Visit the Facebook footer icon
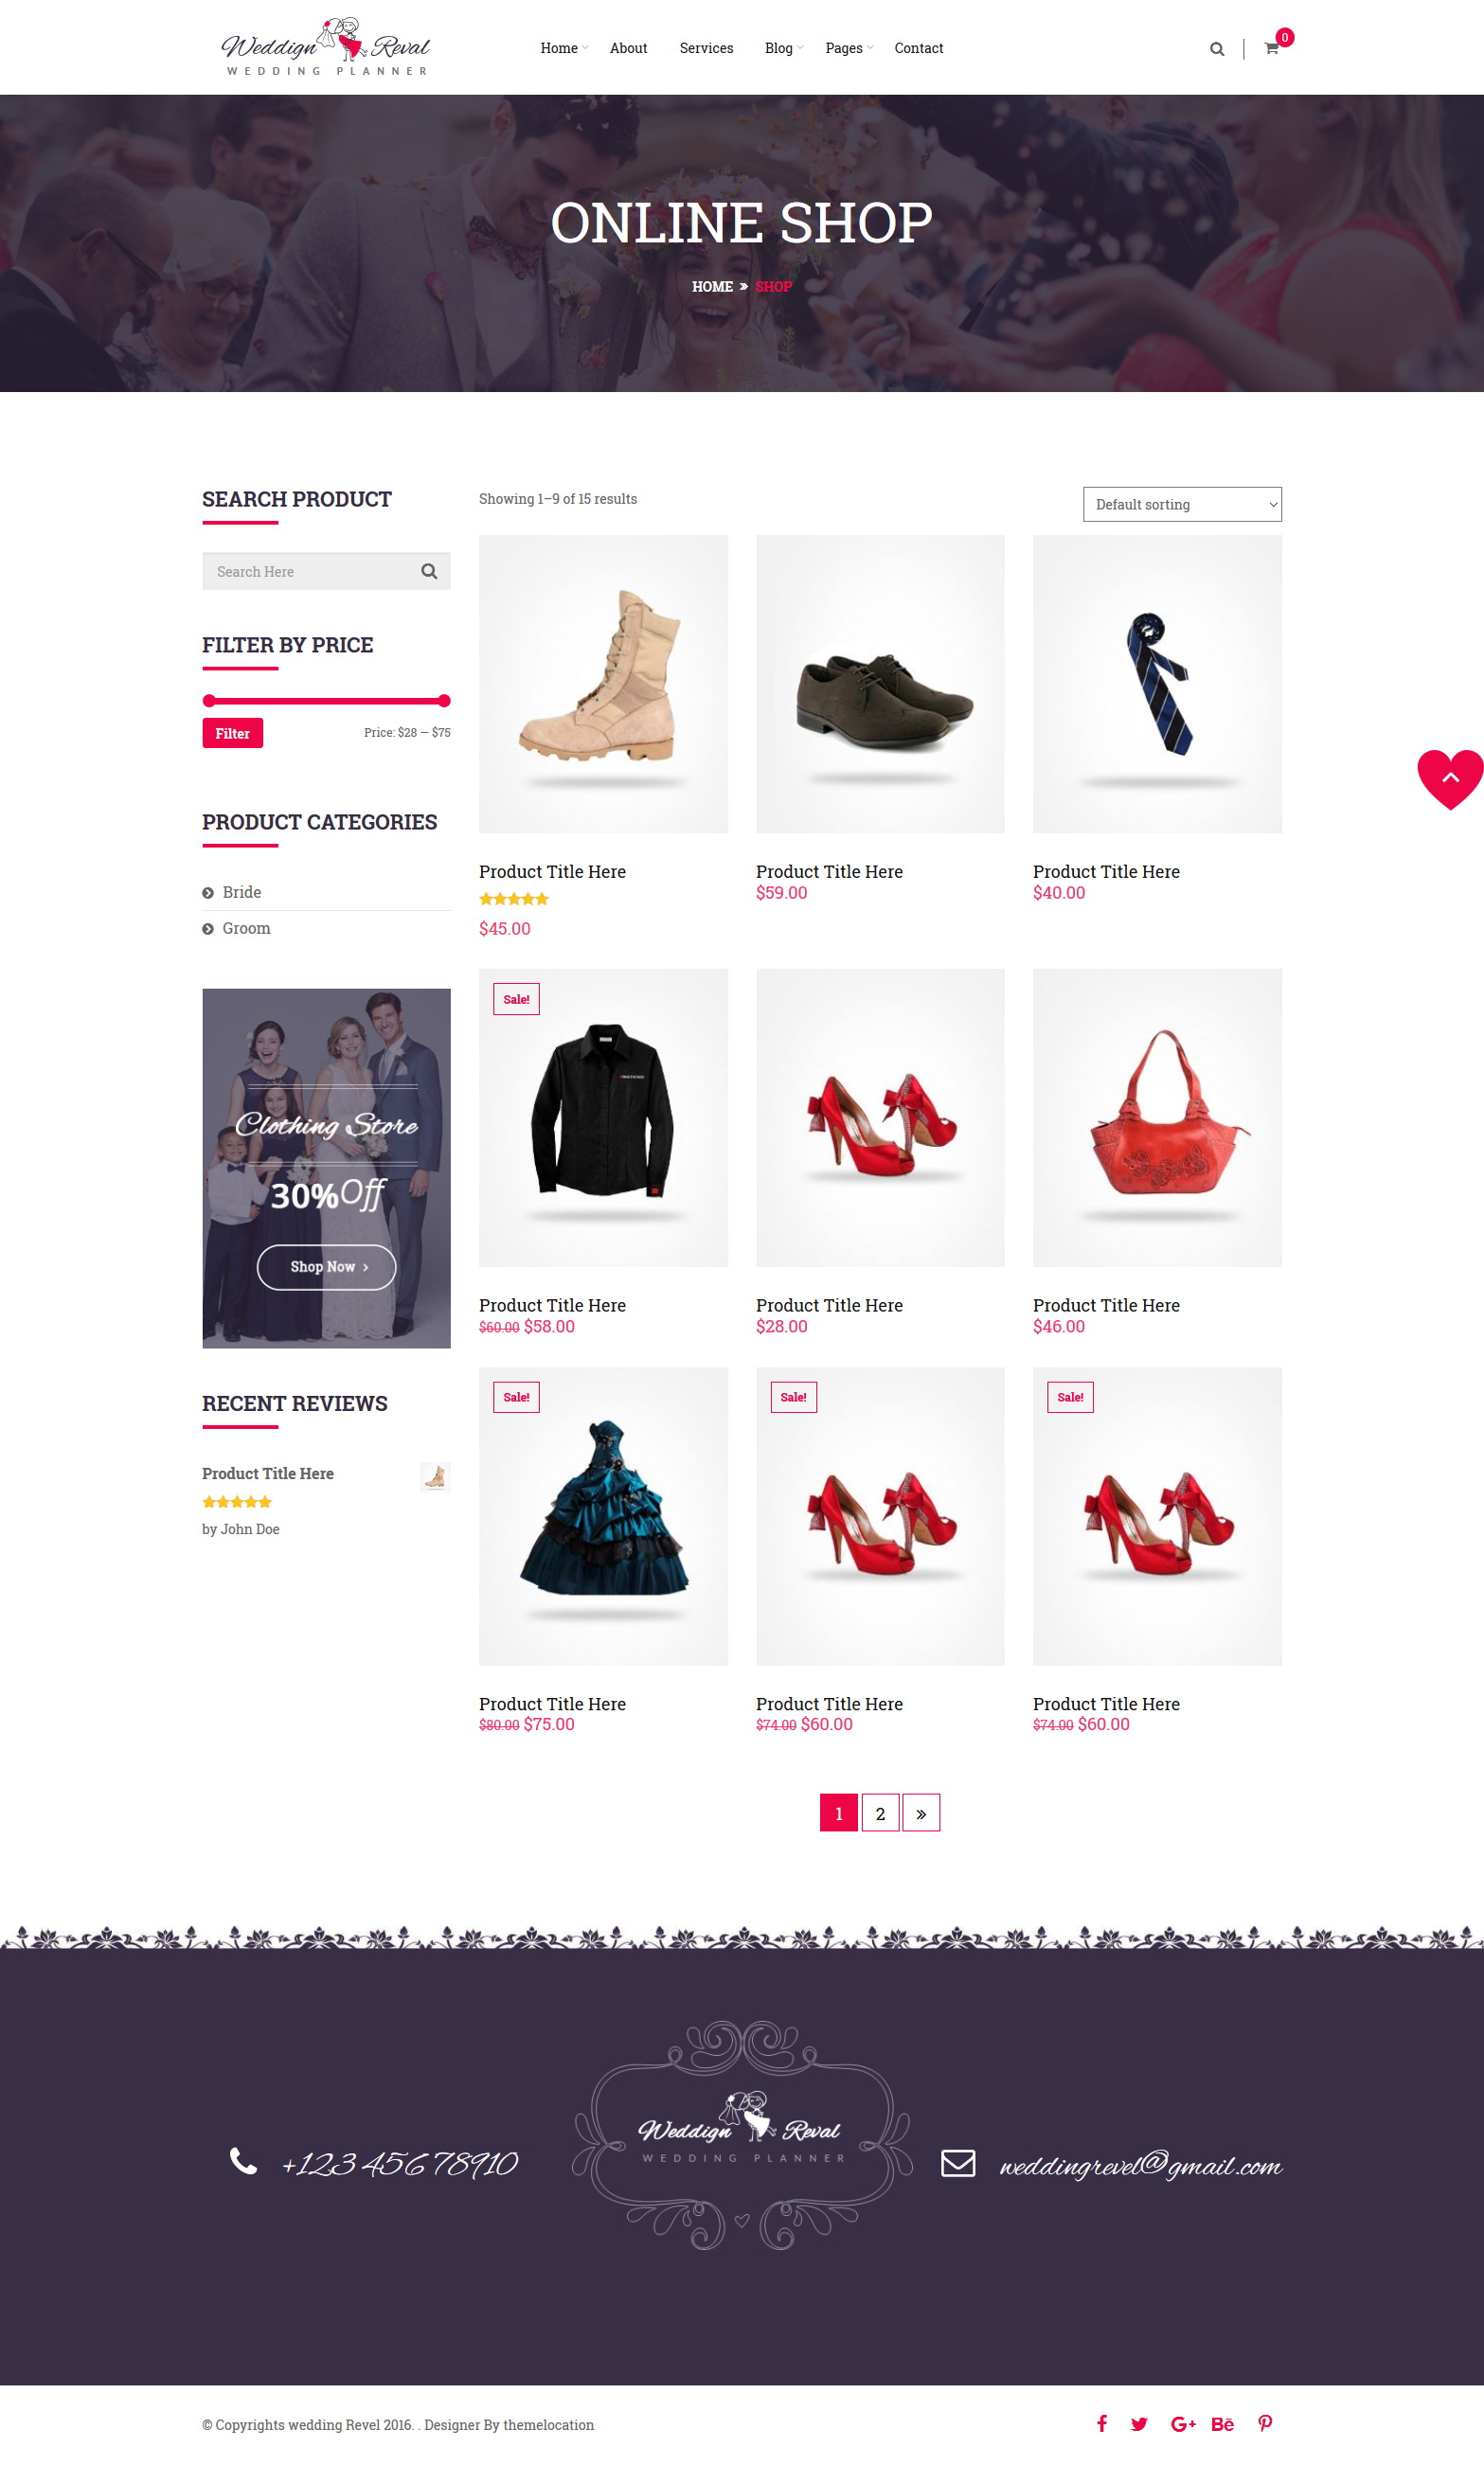Image resolution: width=1484 pixels, height=2465 pixels. [x=1101, y=2423]
